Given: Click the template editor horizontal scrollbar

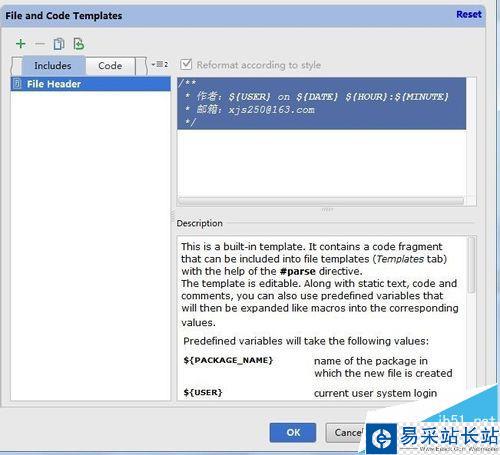Looking at the screenshot, I should click(321, 201).
